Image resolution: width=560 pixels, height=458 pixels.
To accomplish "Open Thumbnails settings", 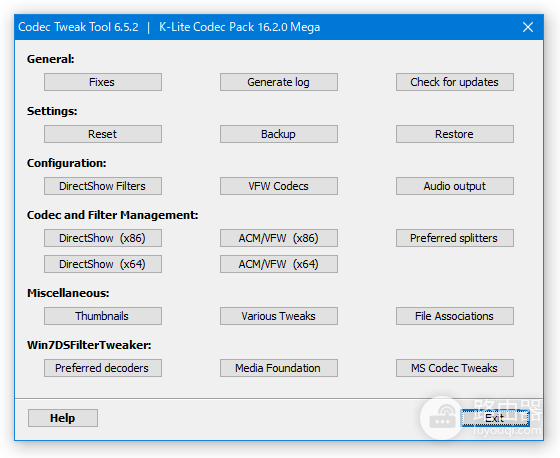I will click(103, 316).
